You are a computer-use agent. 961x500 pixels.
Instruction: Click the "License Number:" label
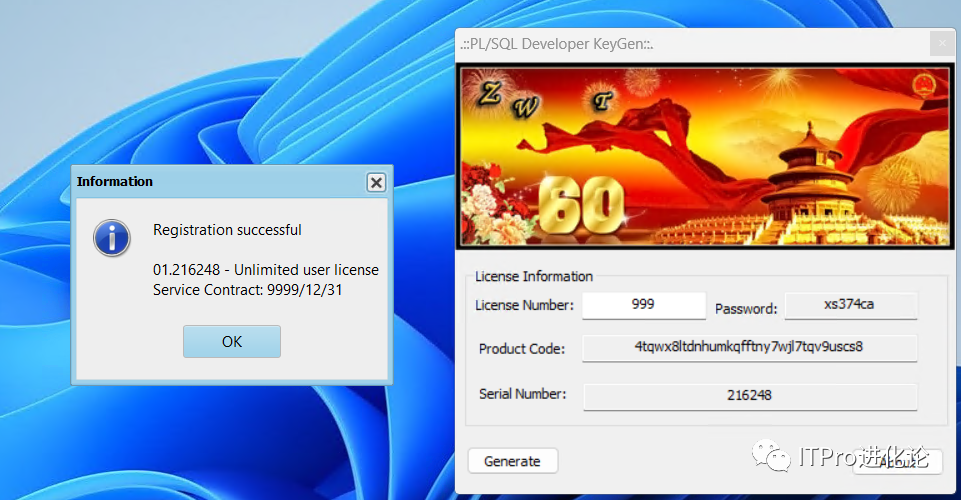[525, 305]
